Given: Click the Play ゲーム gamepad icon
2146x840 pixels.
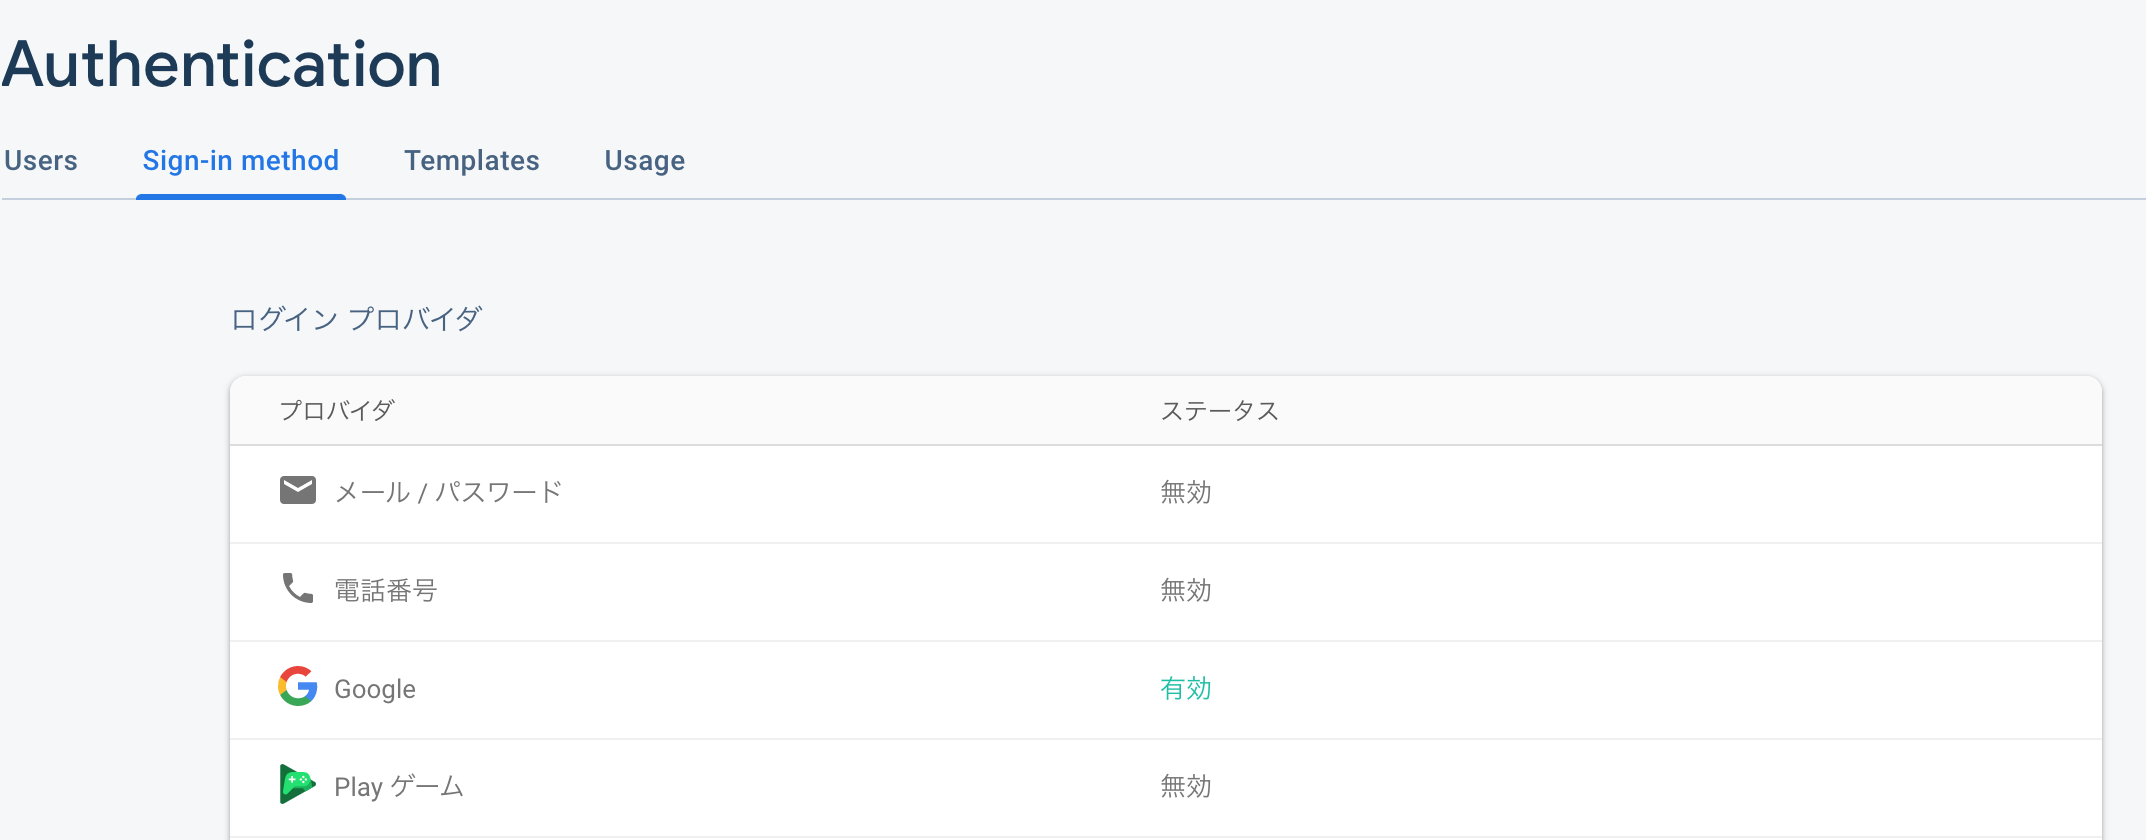Looking at the screenshot, I should pyautogui.click(x=296, y=785).
